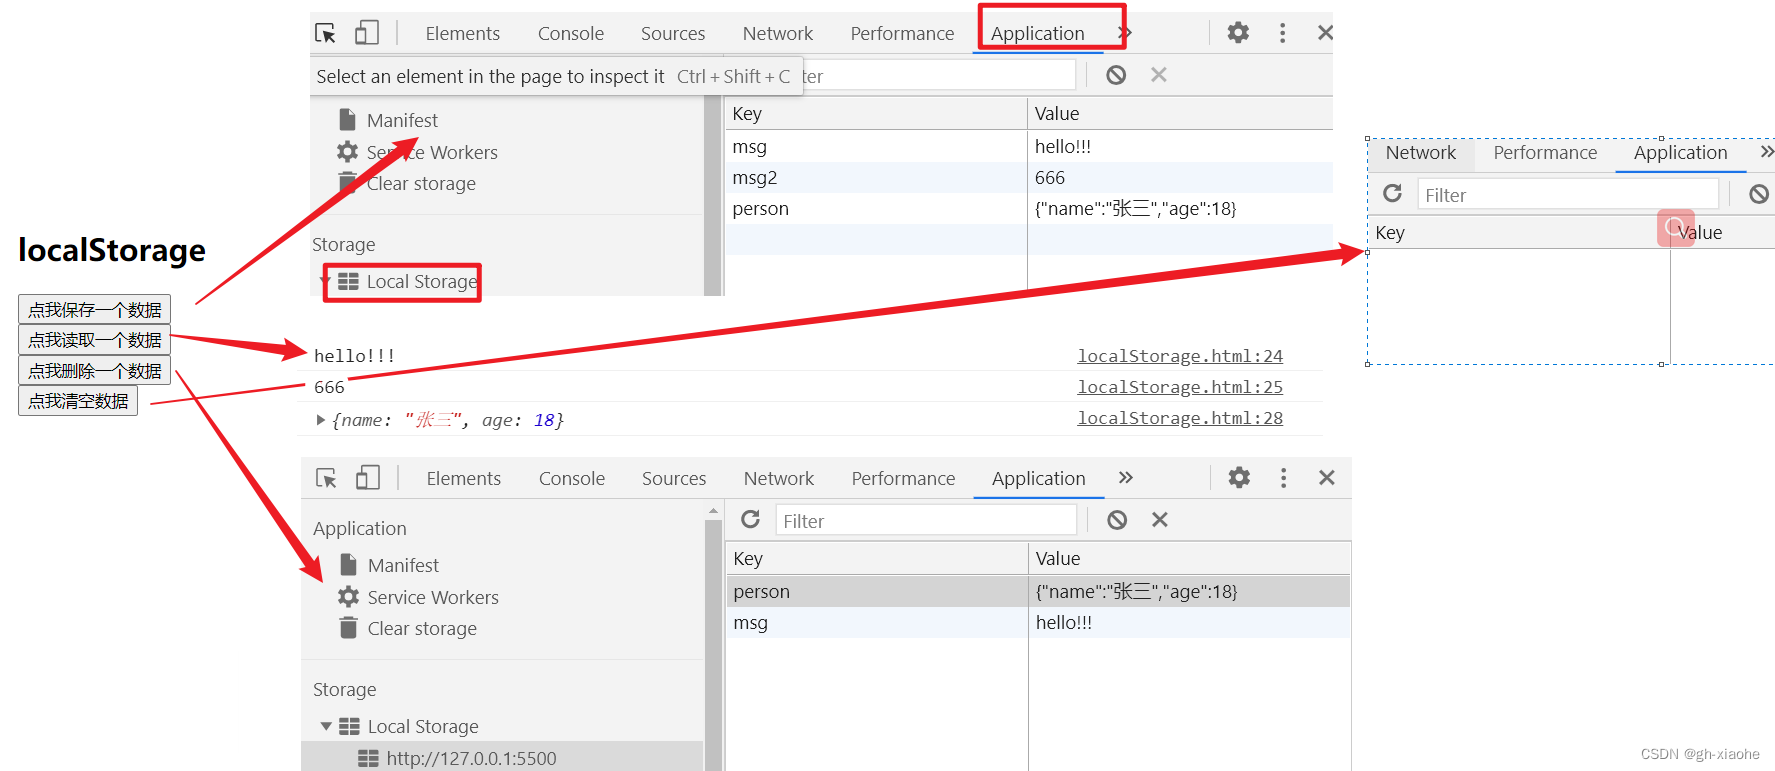
Task: Select Performance tab in right DevTools snippet
Action: (1545, 153)
